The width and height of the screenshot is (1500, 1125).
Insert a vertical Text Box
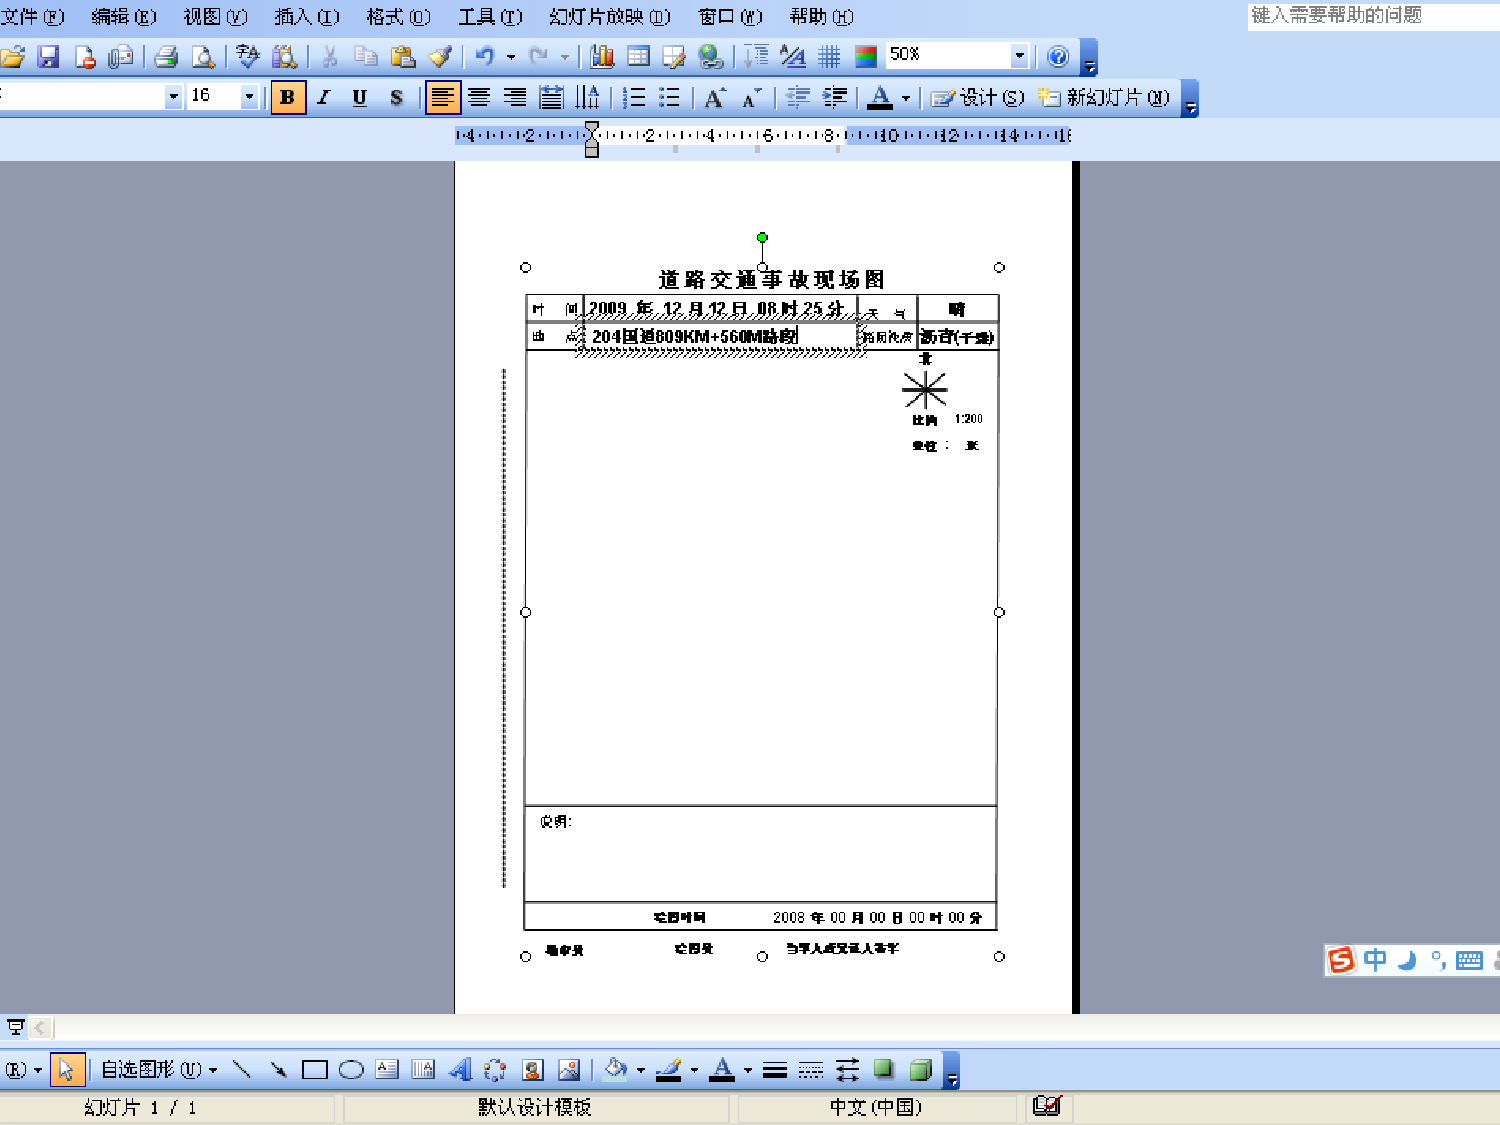click(x=423, y=1070)
